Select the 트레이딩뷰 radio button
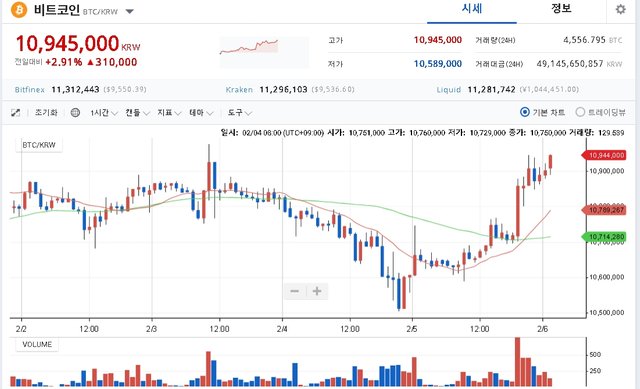This screenshot has height=389, width=640. coord(580,112)
